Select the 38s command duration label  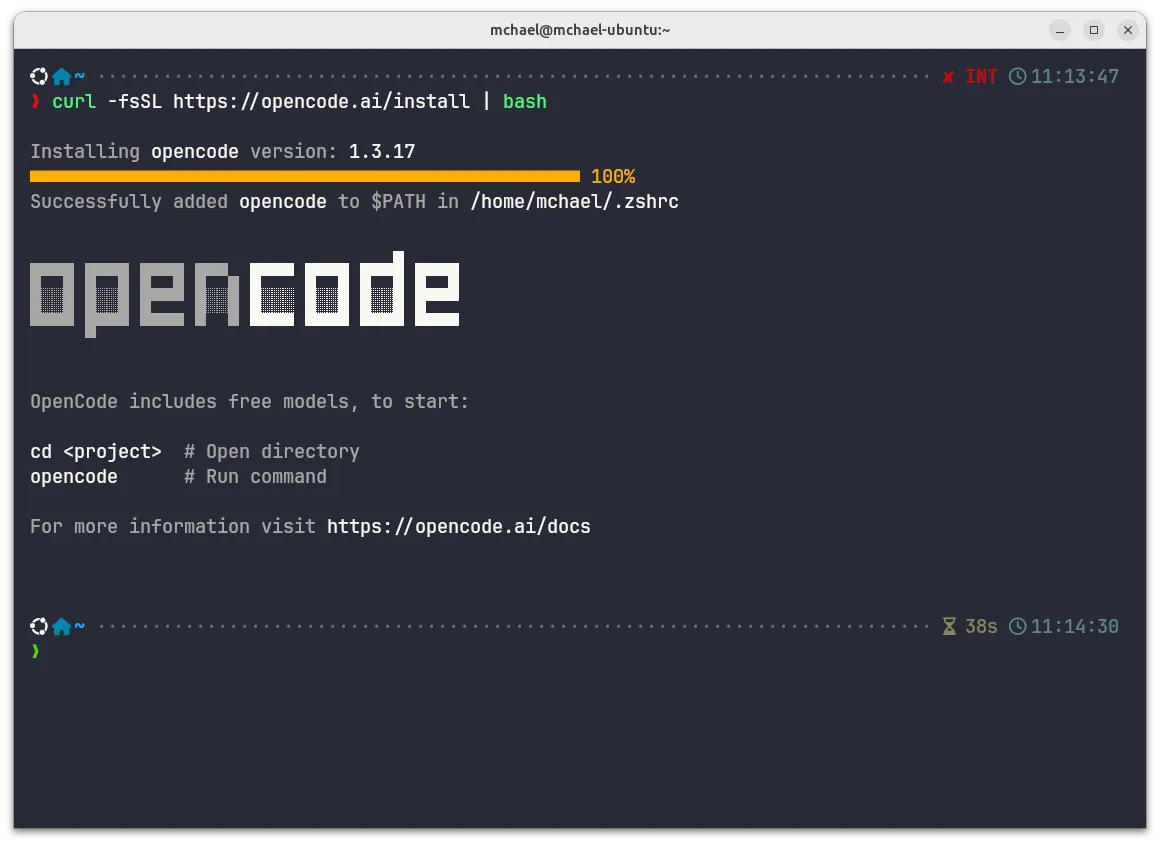point(980,626)
